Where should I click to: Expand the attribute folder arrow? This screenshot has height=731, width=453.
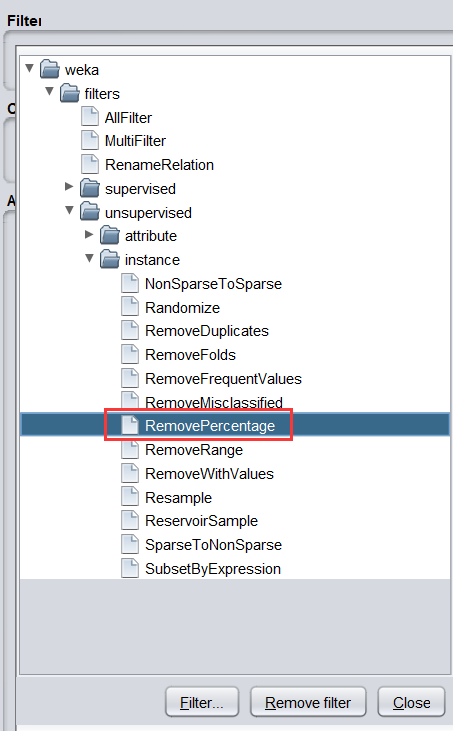pos(89,234)
